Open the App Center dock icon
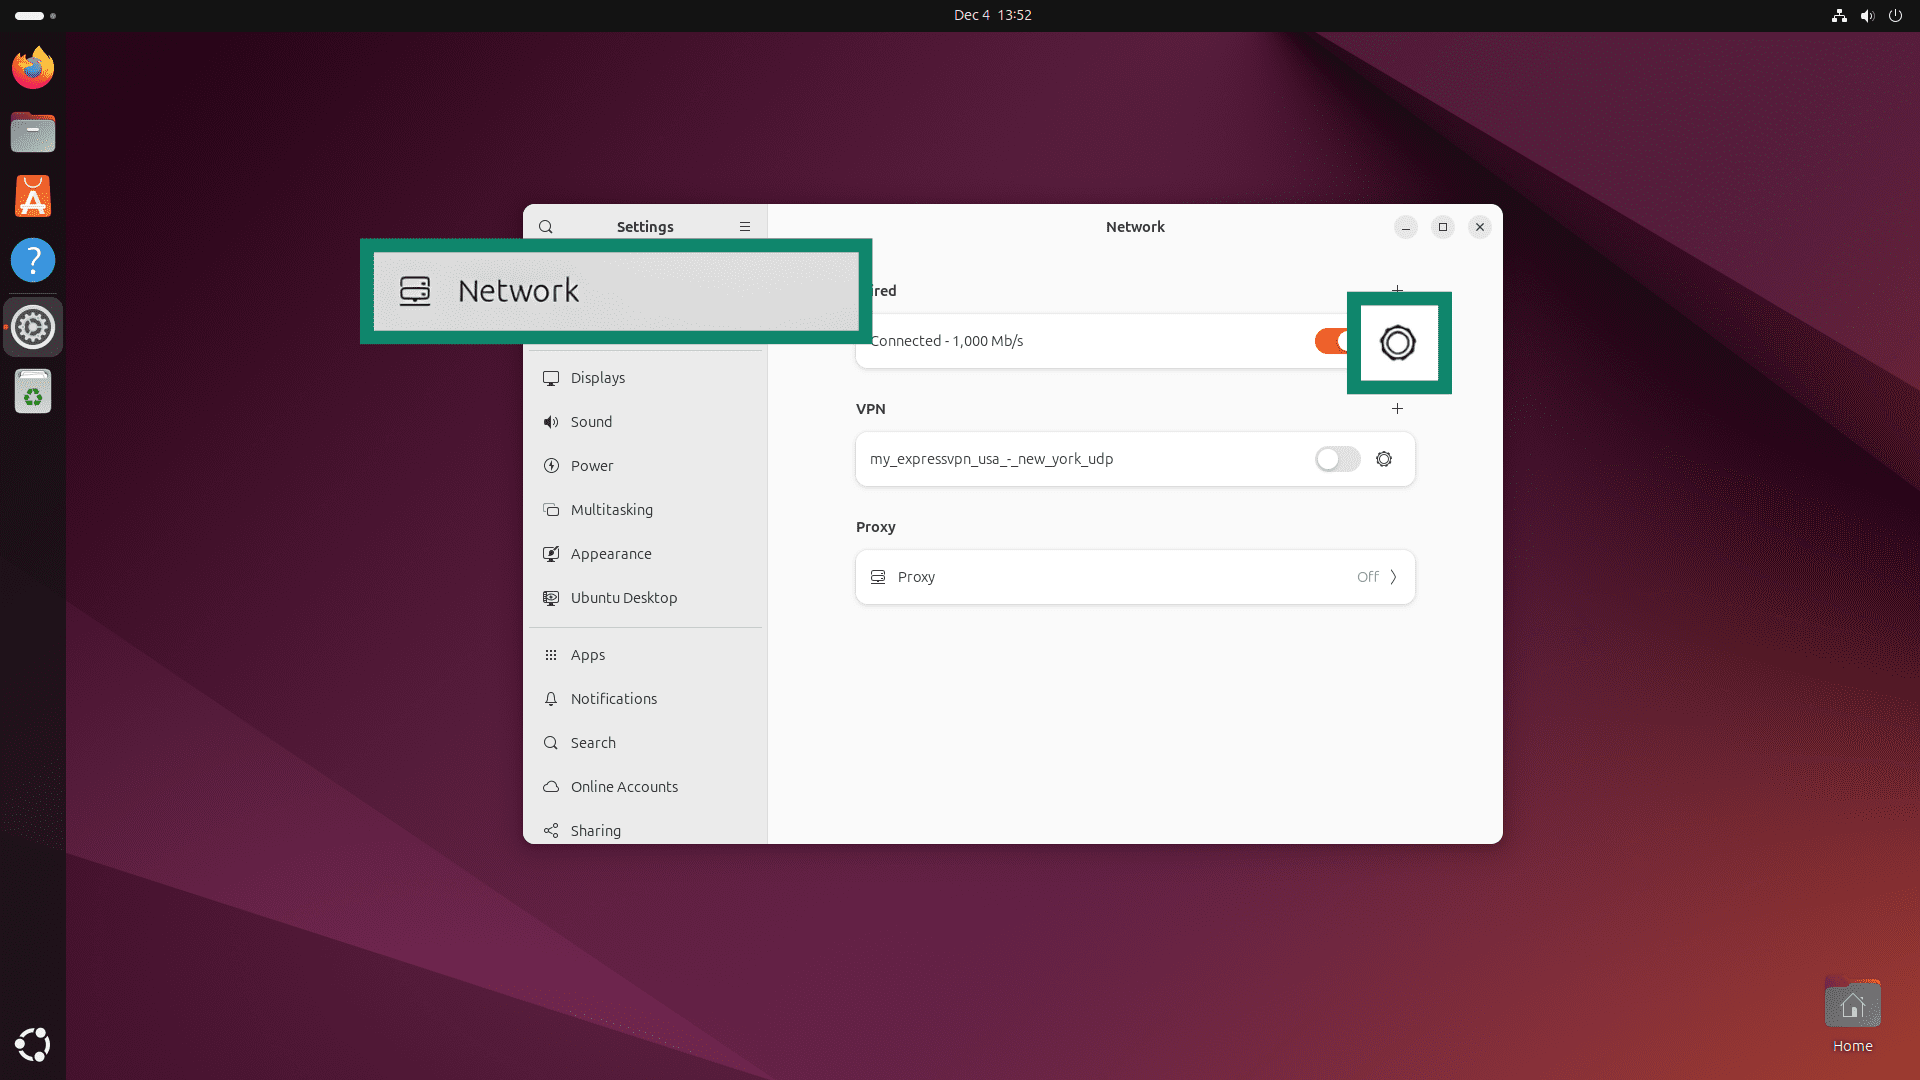This screenshot has width=1920, height=1080. (33, 196)
